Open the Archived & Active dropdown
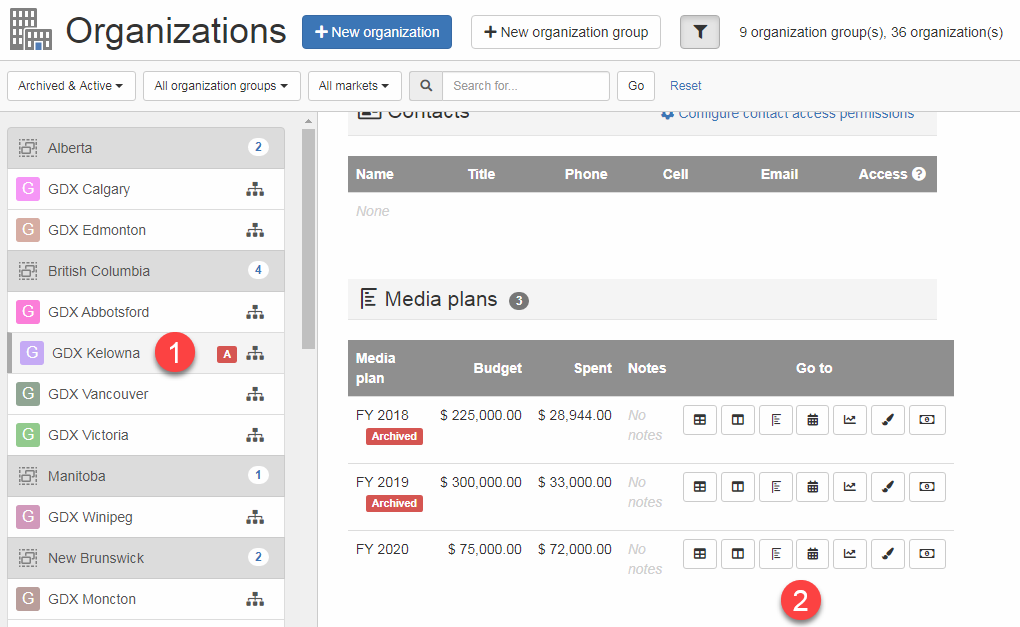Viewport: 1020px width, 627px height. click(70, 86)
